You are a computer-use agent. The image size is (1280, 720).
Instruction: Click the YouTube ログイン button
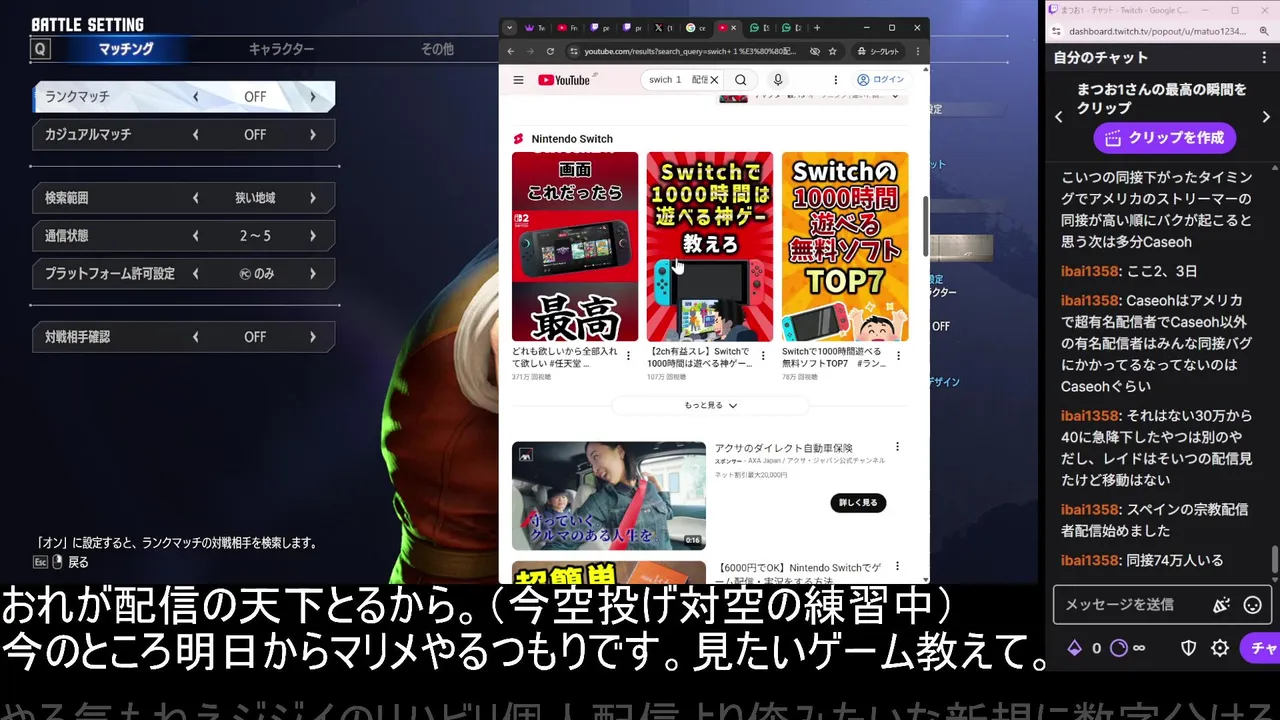[880, 80]
